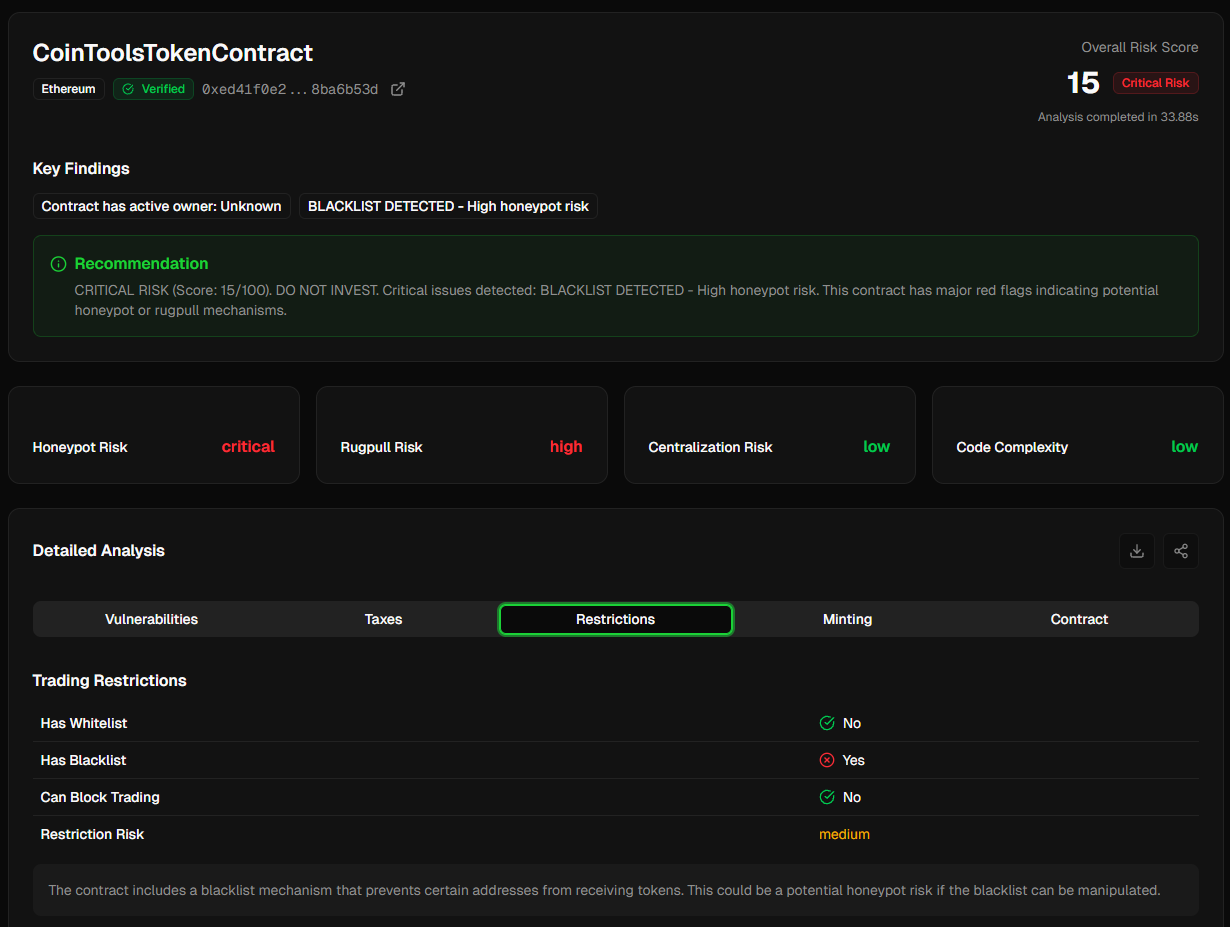This screenshot has height=927, width=1230.
Task: Click the BLACKLIST DETECTED key finding chip
Action: click(448, 206)
